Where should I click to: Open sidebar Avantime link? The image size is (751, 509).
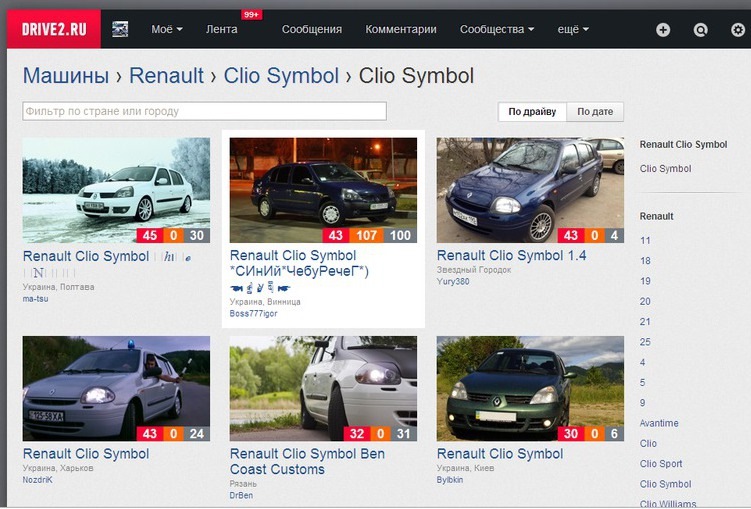tap(659, 423)
